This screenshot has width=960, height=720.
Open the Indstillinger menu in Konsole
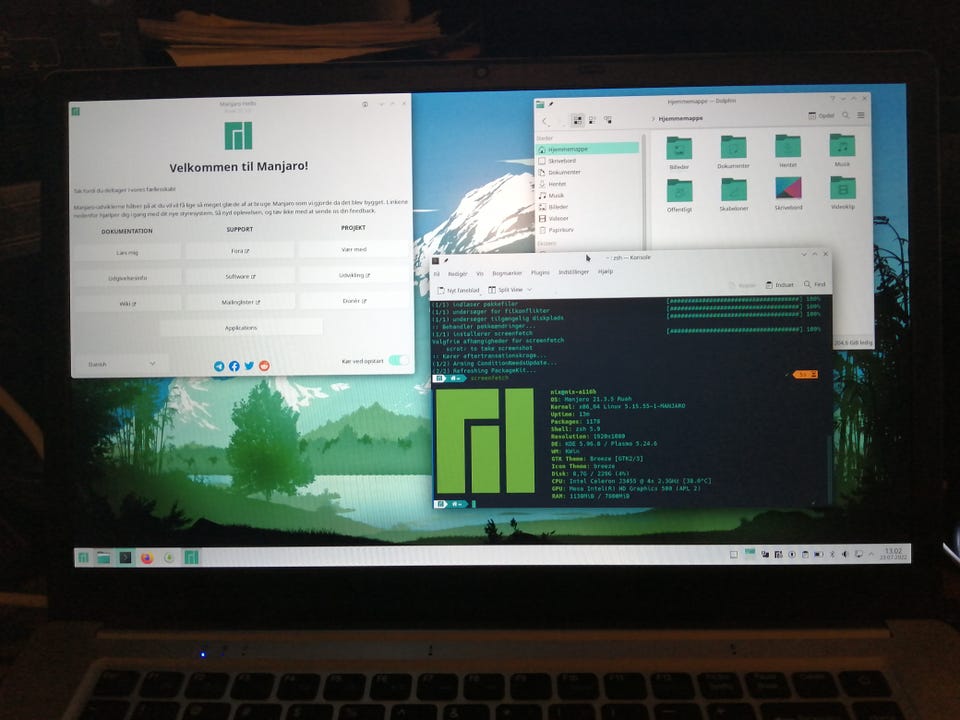(574, 272)
